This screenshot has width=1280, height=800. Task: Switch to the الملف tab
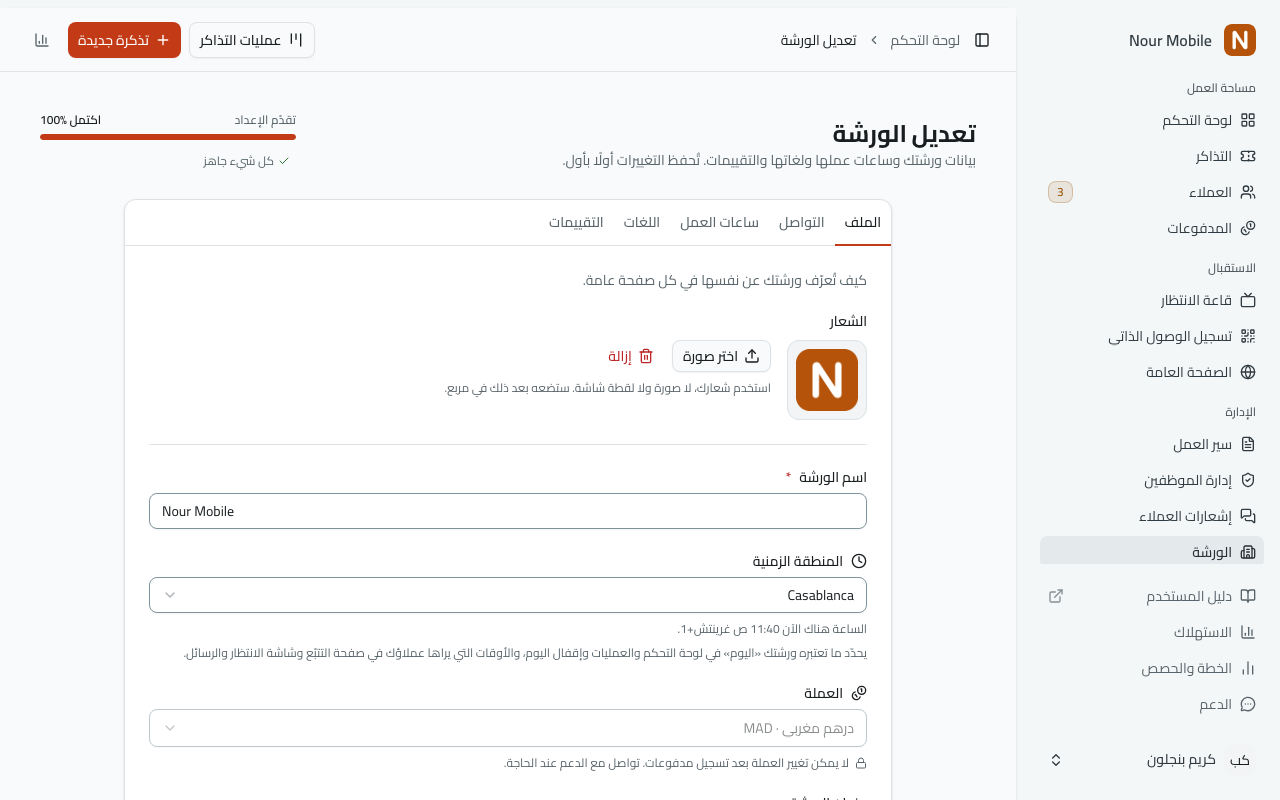pos(863,222)
